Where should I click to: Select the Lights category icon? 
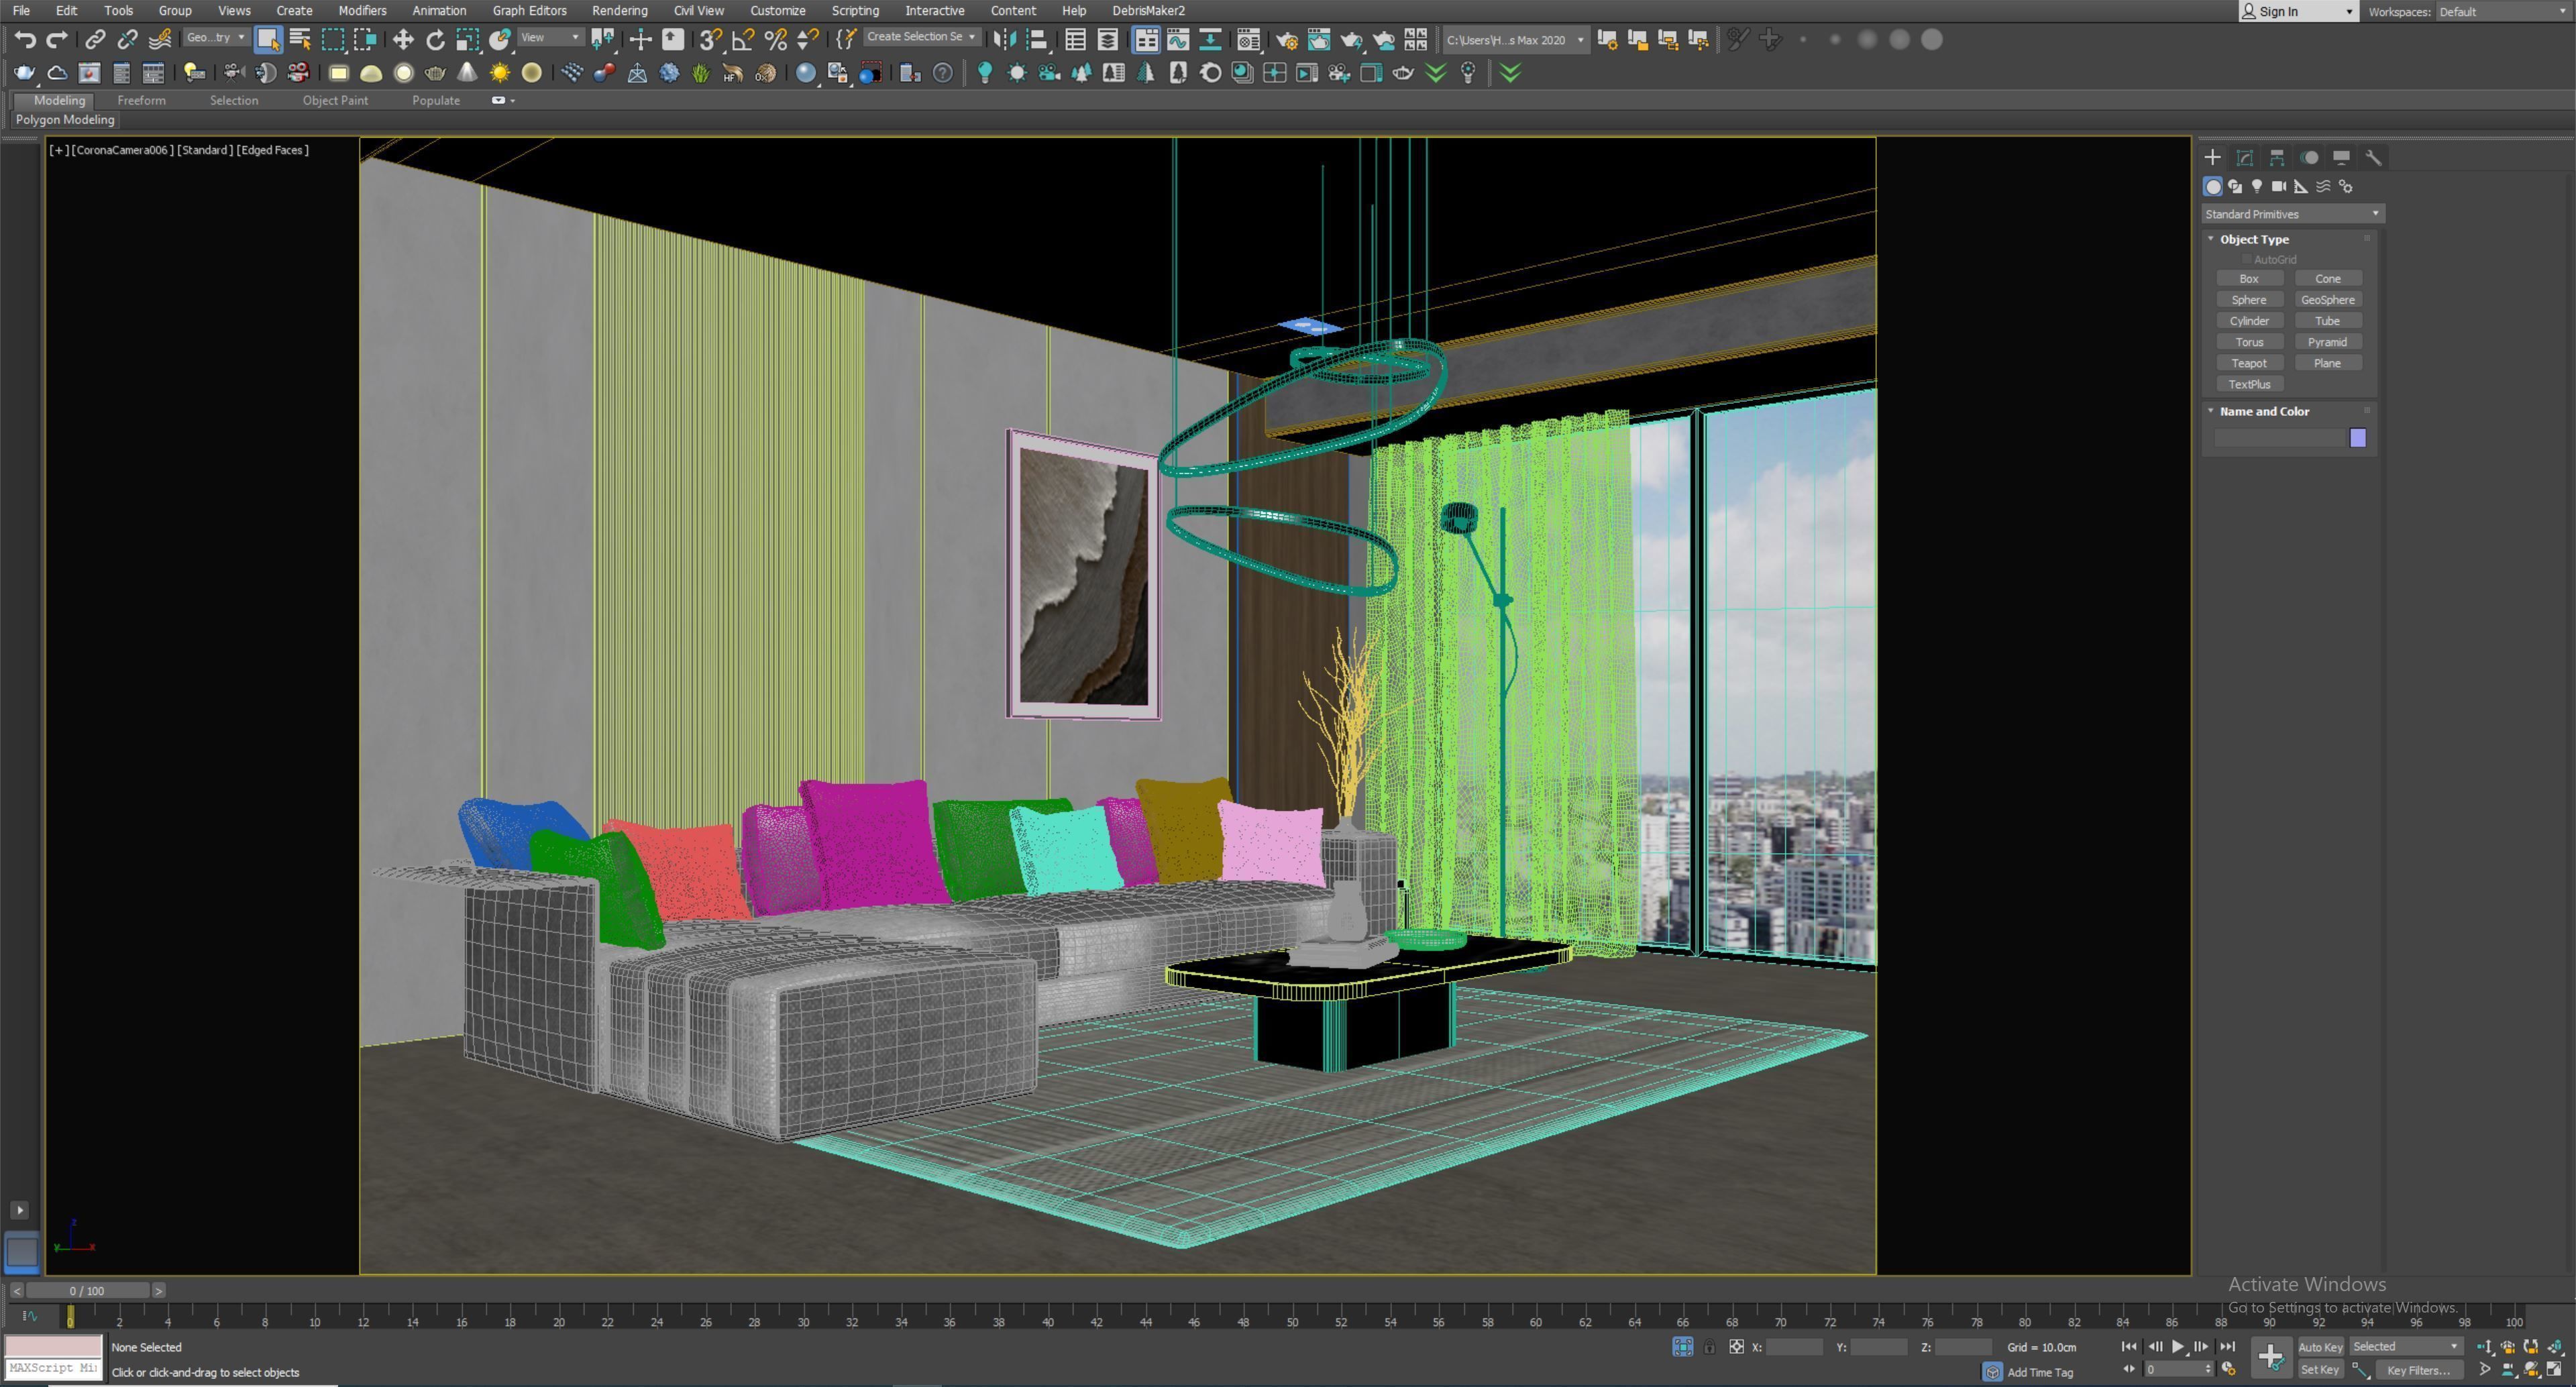[2257, 186]
